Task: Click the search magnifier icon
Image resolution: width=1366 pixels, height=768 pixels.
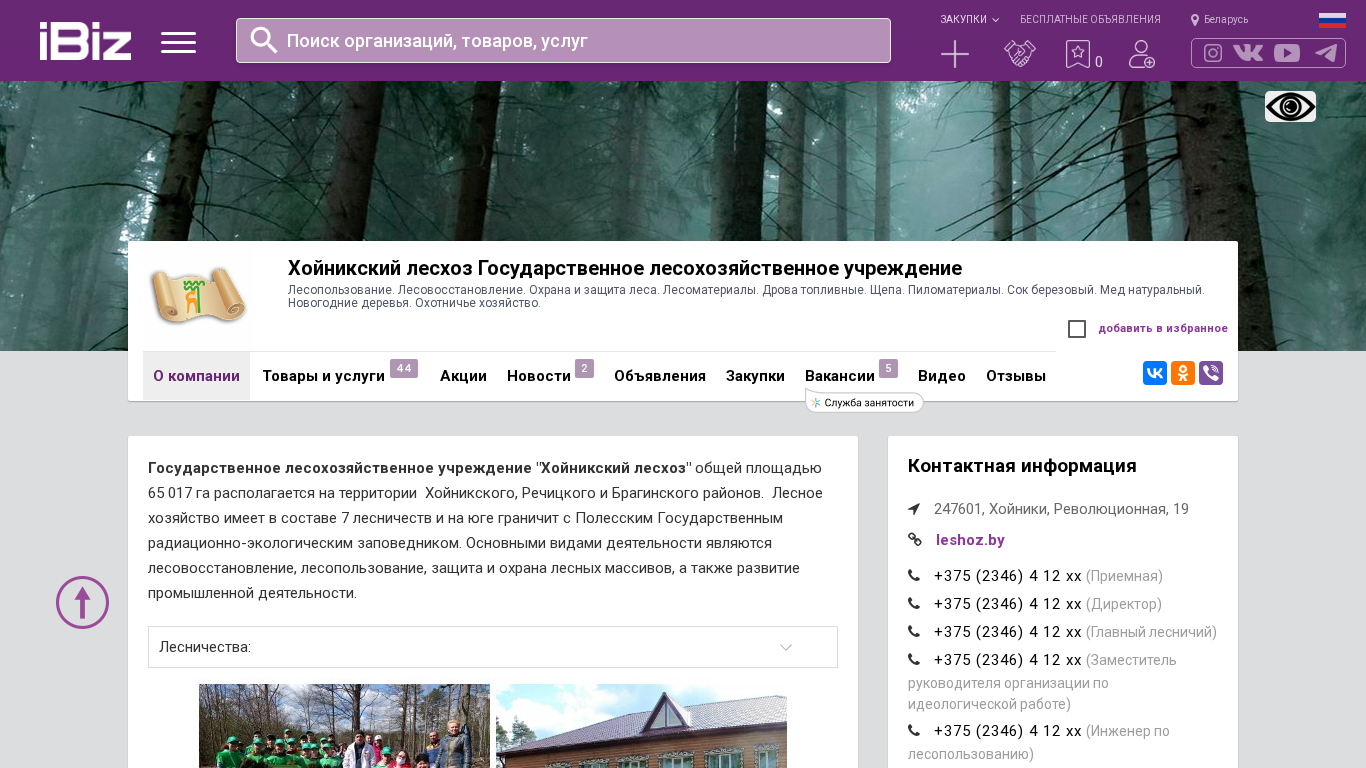Action: [264, 40]
